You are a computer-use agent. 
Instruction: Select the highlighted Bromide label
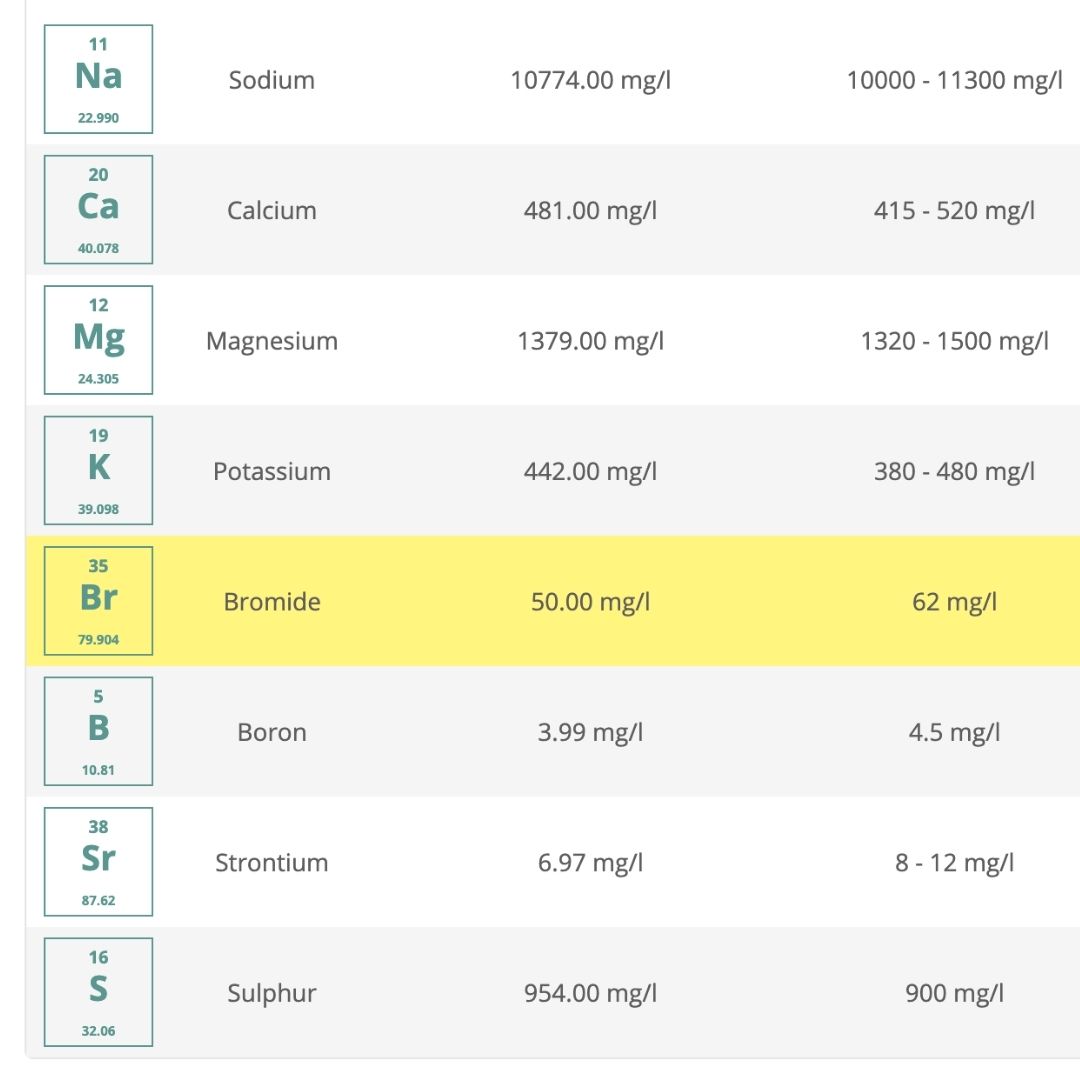272,602
